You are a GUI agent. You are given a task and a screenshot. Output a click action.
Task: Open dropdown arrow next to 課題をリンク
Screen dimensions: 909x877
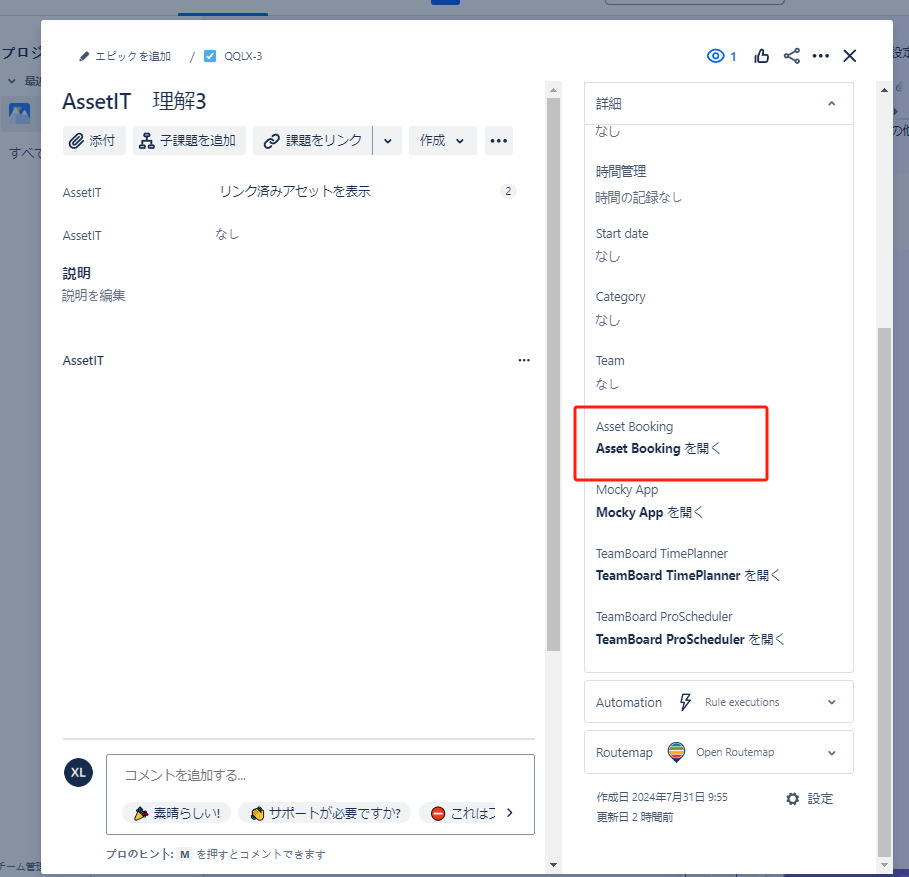pyautogui.click(x=388, y=141)
